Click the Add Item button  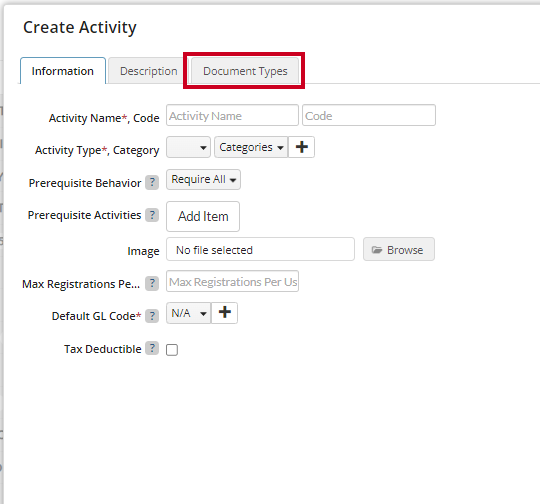[x=203, y=216]
